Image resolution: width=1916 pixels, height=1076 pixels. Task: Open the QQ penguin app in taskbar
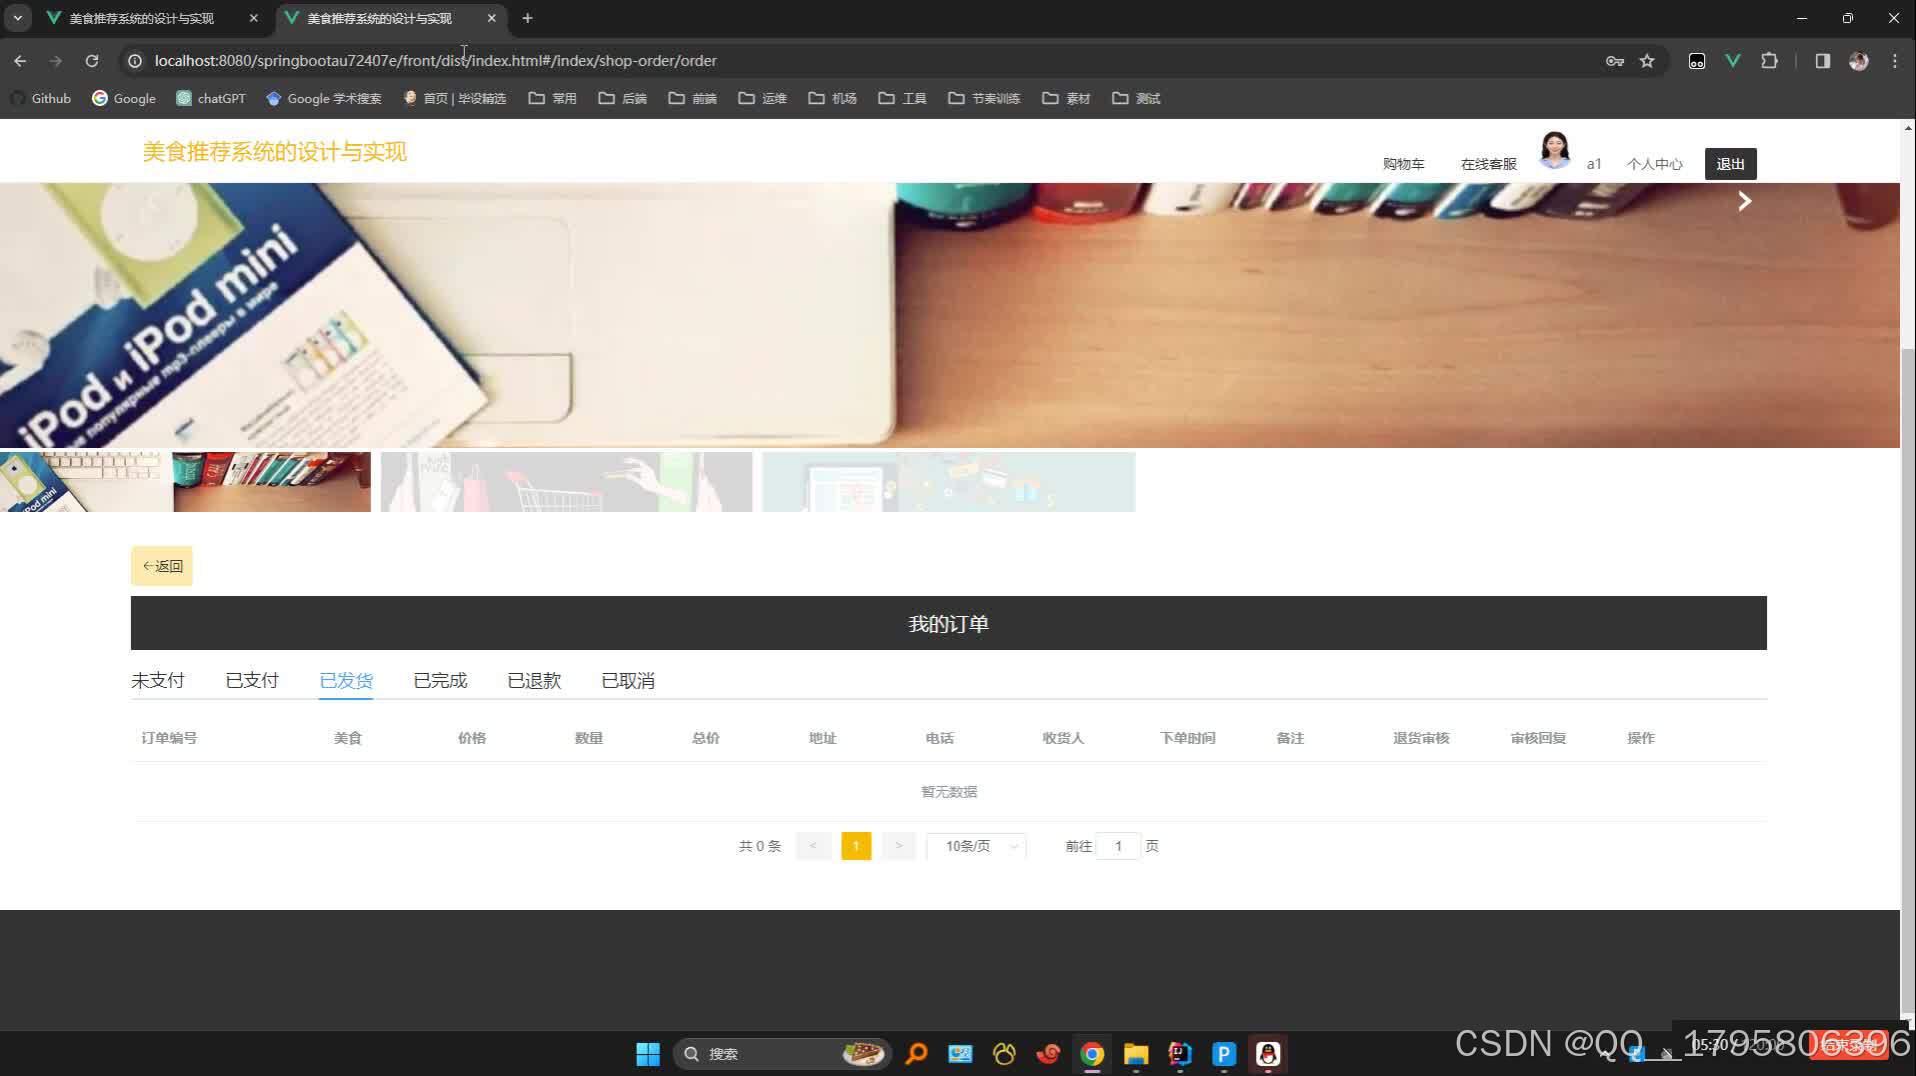pyautogui.click(x=1268, y=1054)
